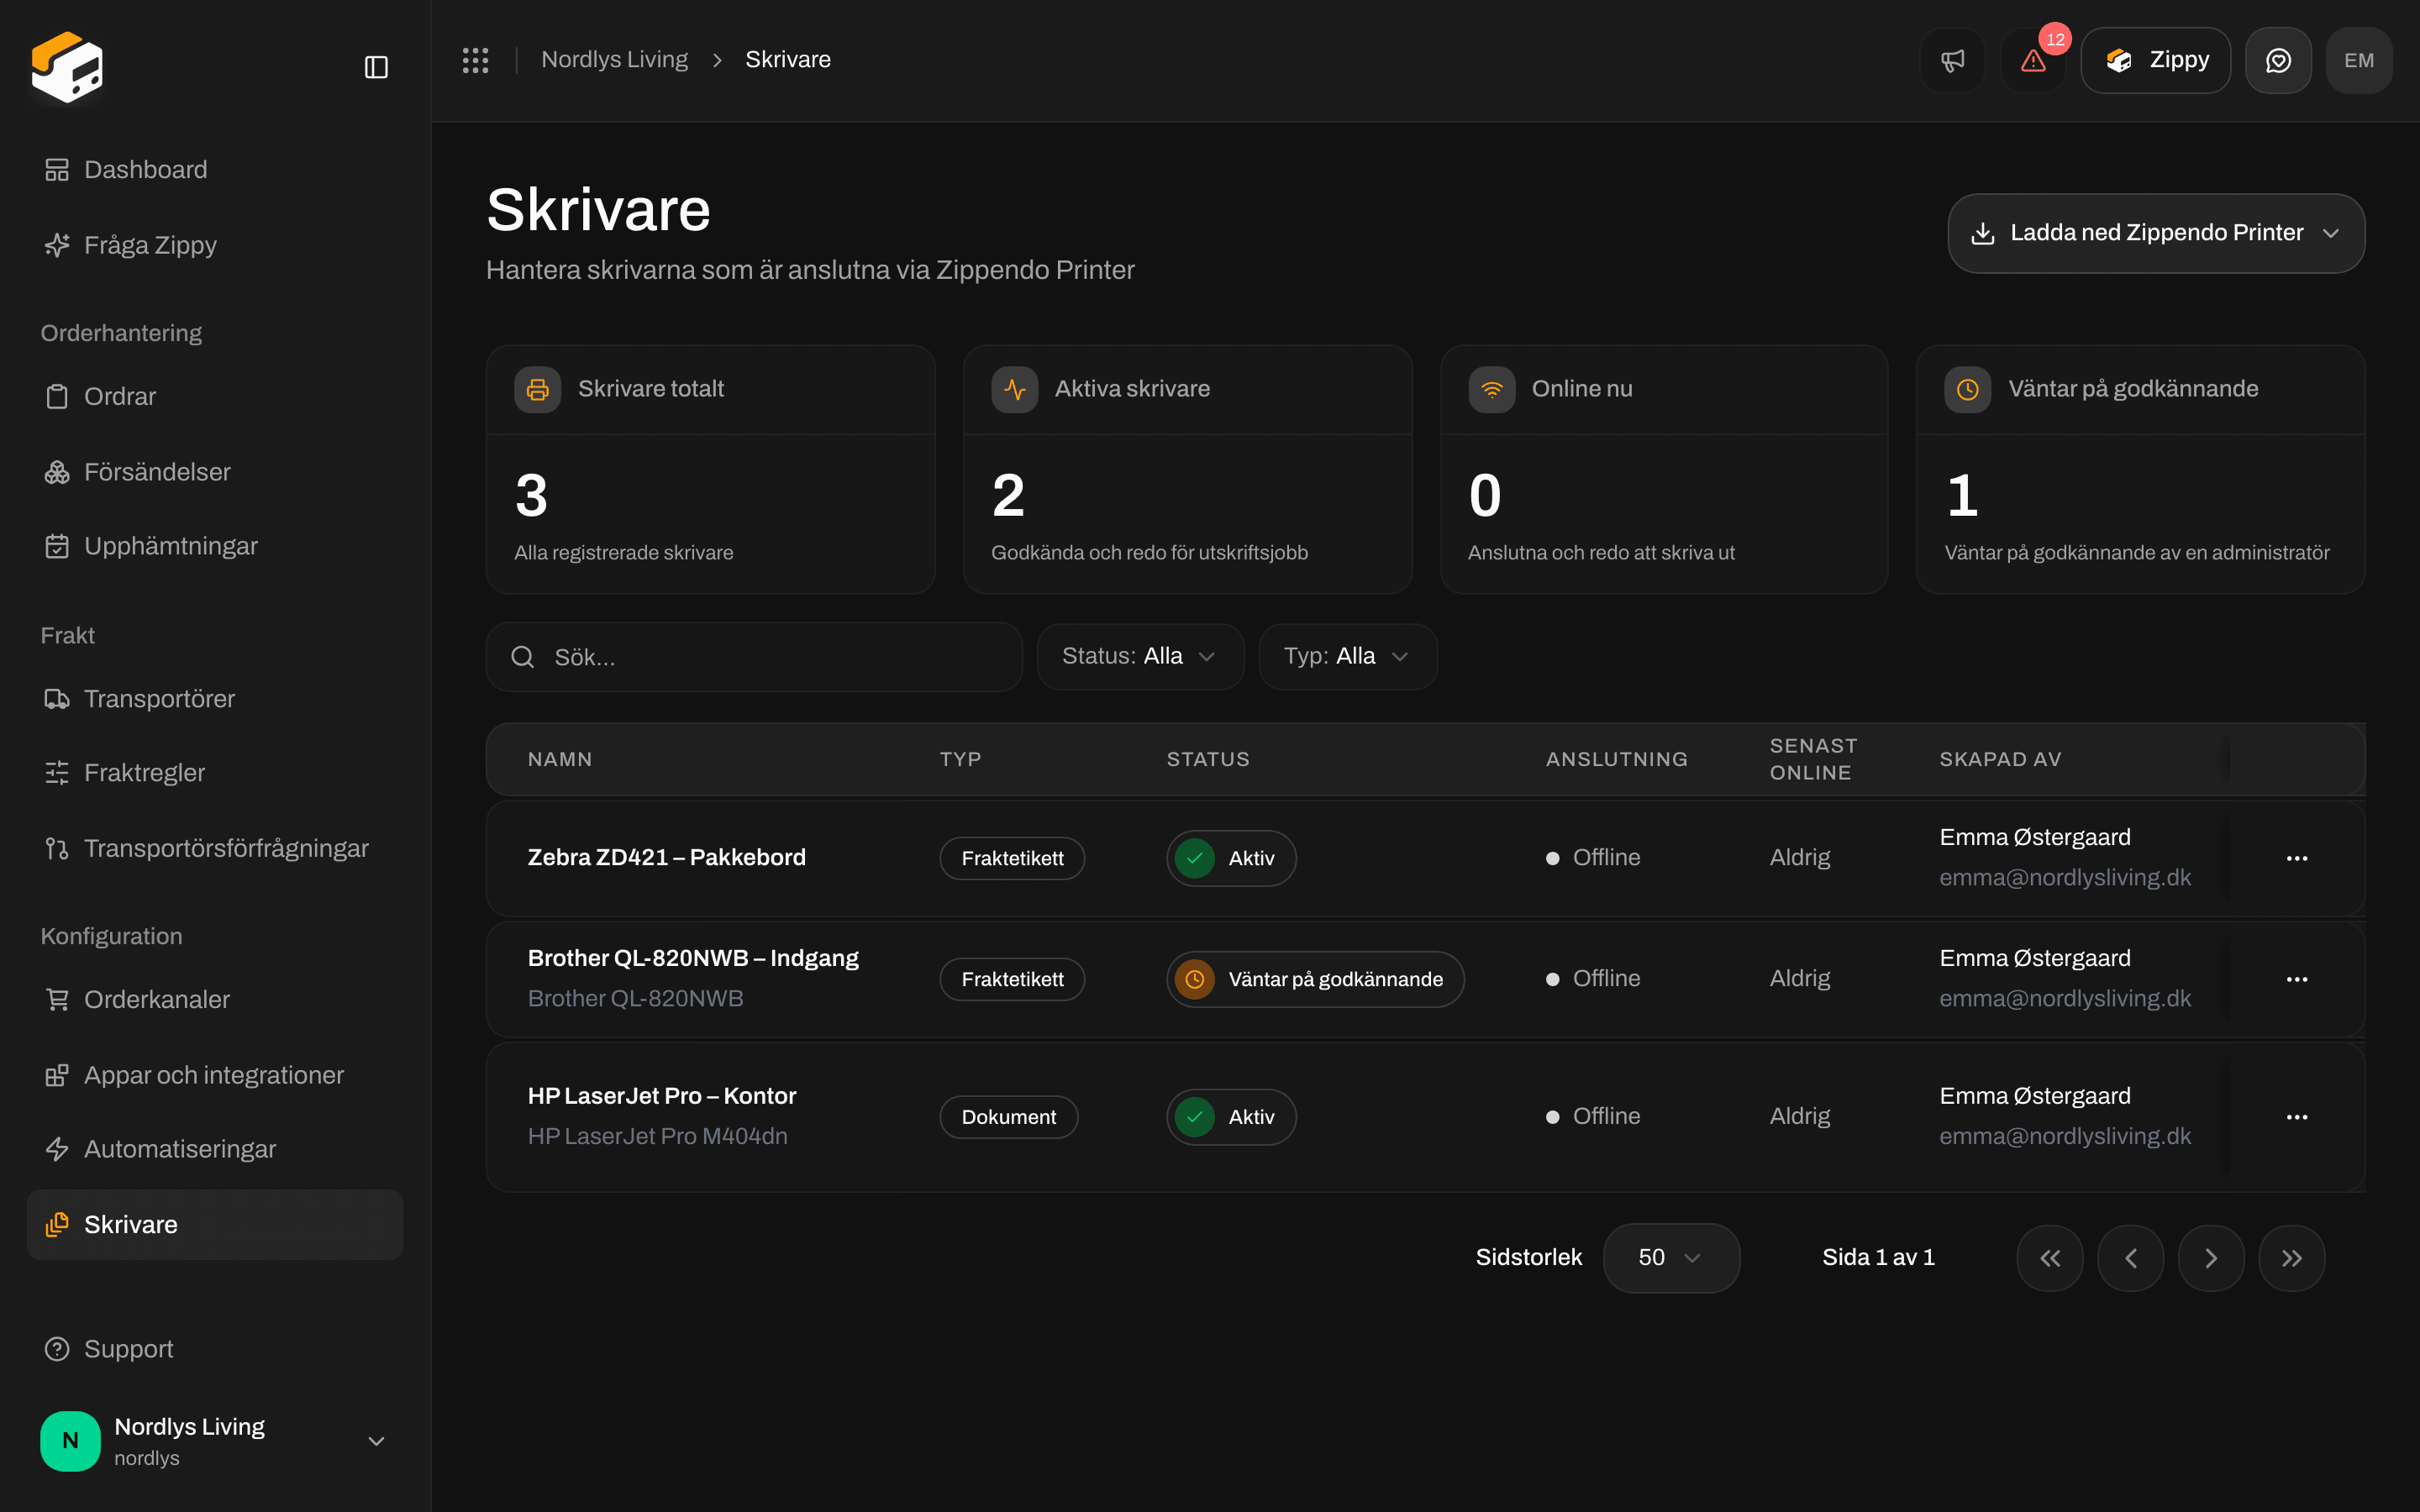Screen dimensions: 2420x1512
Task: Click Ladda ned Zippendo Printer button
Action: coord(2156,233)
